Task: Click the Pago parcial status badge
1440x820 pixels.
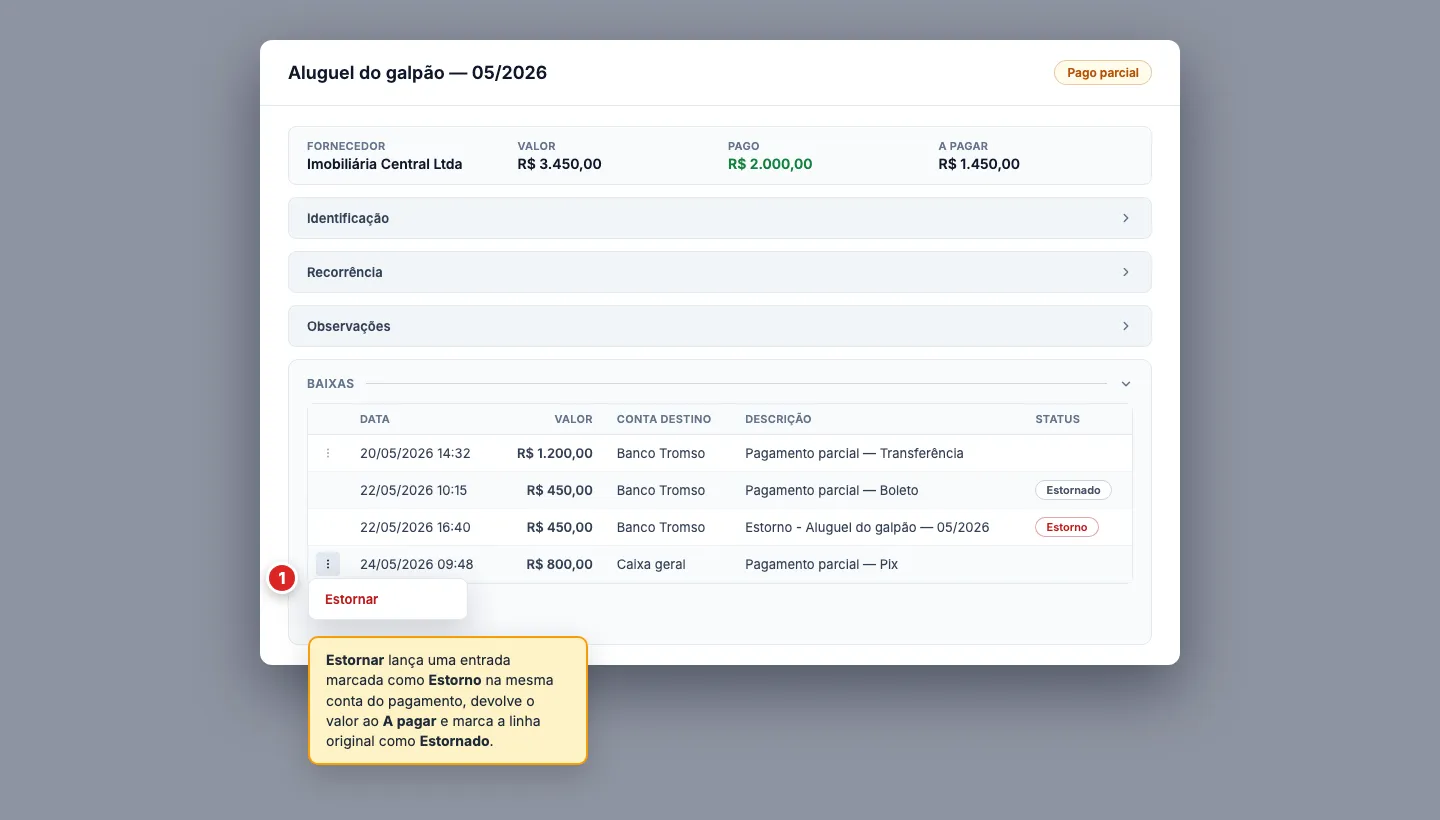Action: 1103,73
